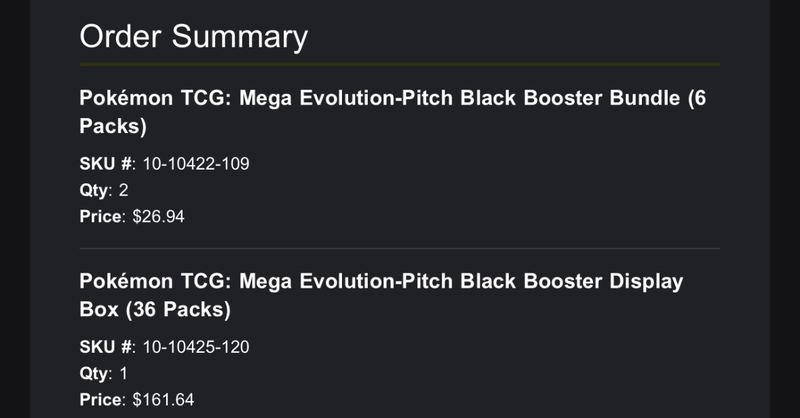Screen dimensions: 800x418
Task: Click the SKU # label of Display Box
Action: [x=106, y=347]
